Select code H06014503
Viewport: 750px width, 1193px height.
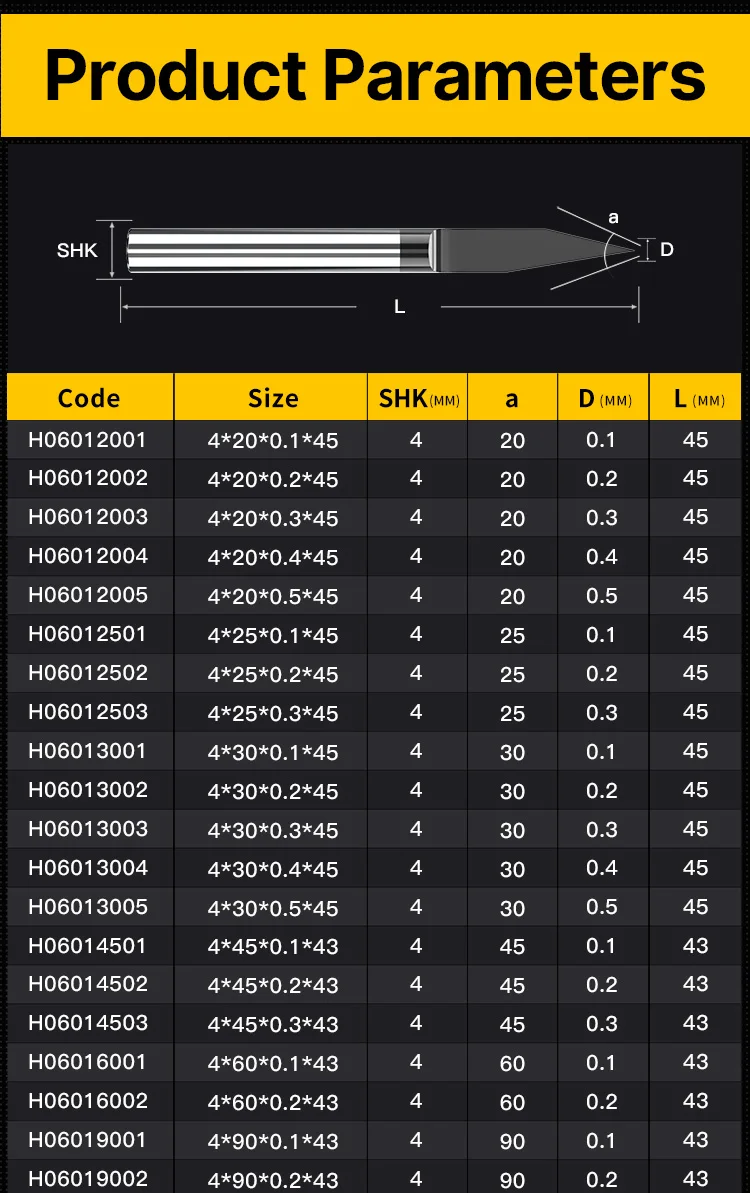(88, 1023)
